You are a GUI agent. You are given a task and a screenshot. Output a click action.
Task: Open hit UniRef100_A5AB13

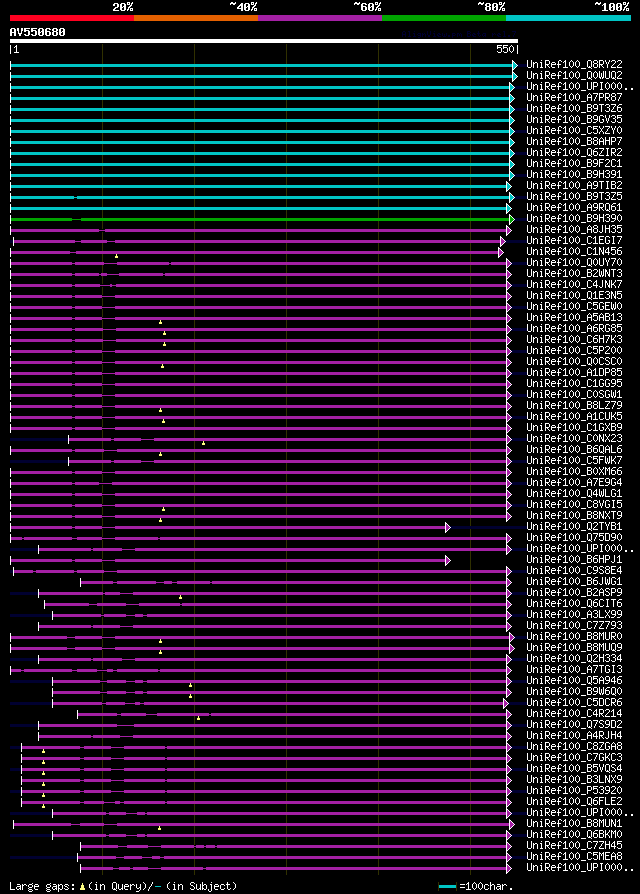click(x=574, y=318)
